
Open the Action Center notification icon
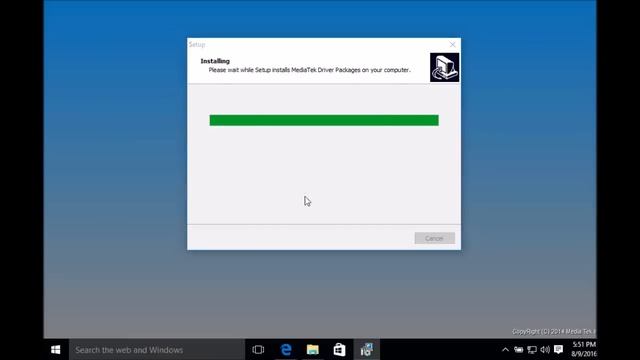coord(558,349)
